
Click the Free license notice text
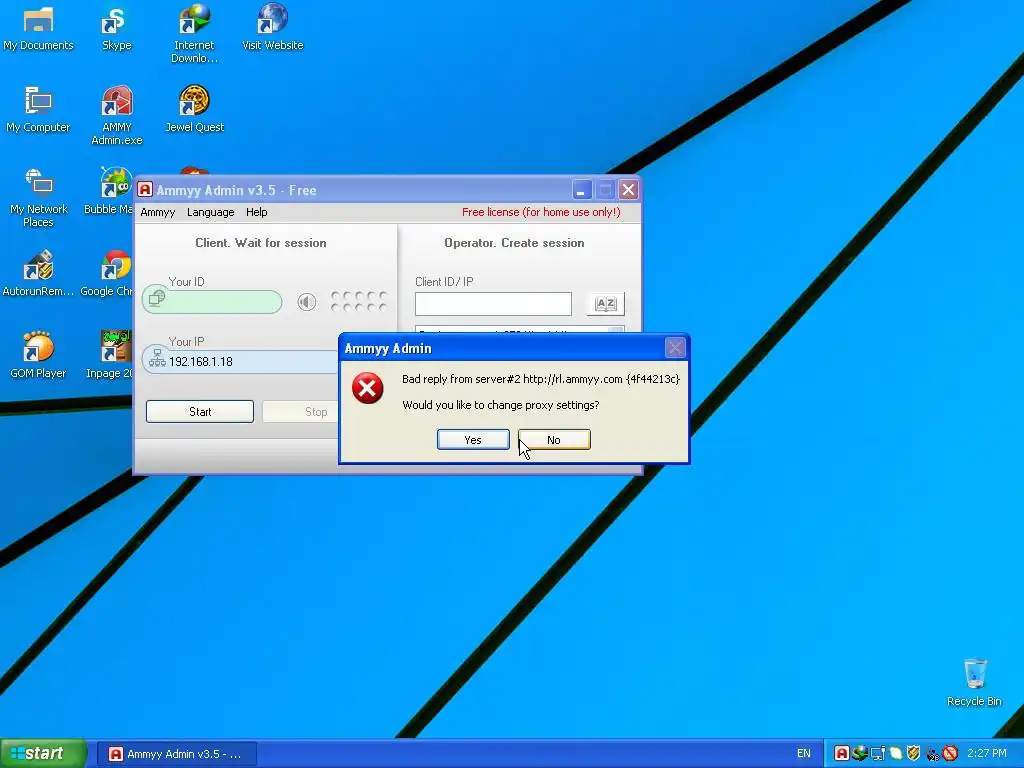541,212
